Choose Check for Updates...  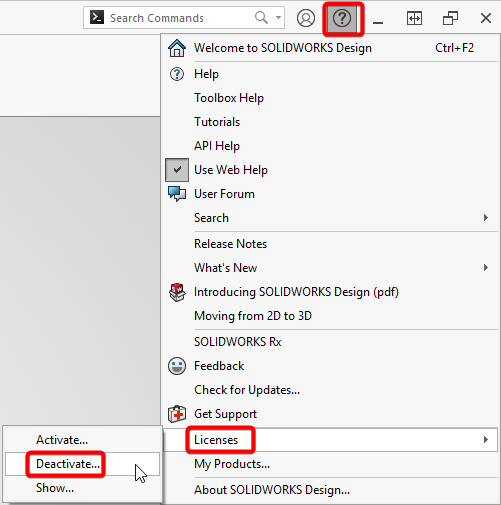[x=247, y=390]
